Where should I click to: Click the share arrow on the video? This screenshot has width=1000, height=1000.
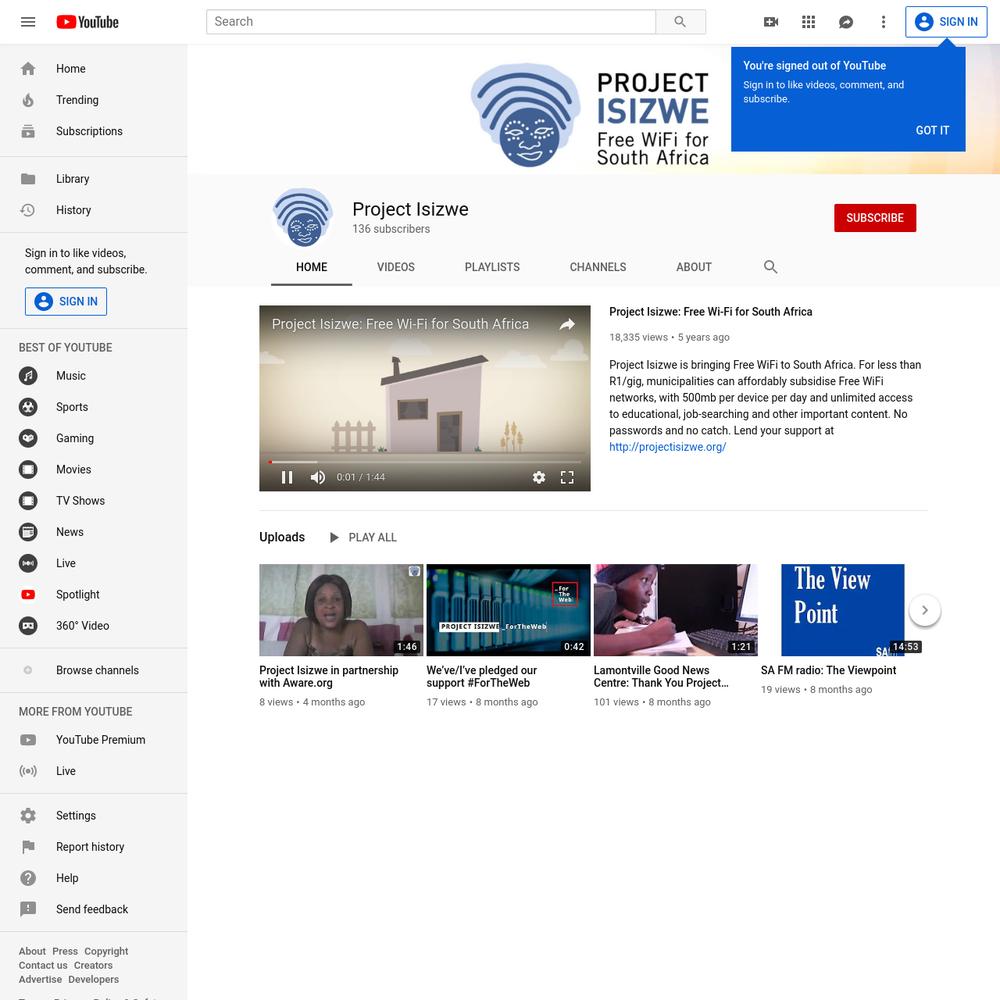(x=567, y=325)
